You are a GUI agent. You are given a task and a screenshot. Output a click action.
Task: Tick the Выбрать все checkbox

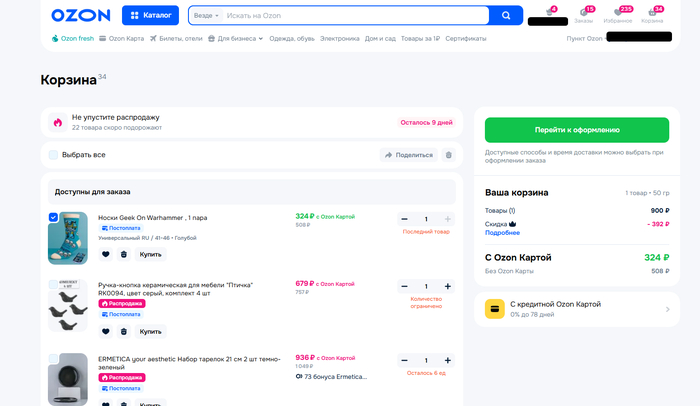coord(53,155)
